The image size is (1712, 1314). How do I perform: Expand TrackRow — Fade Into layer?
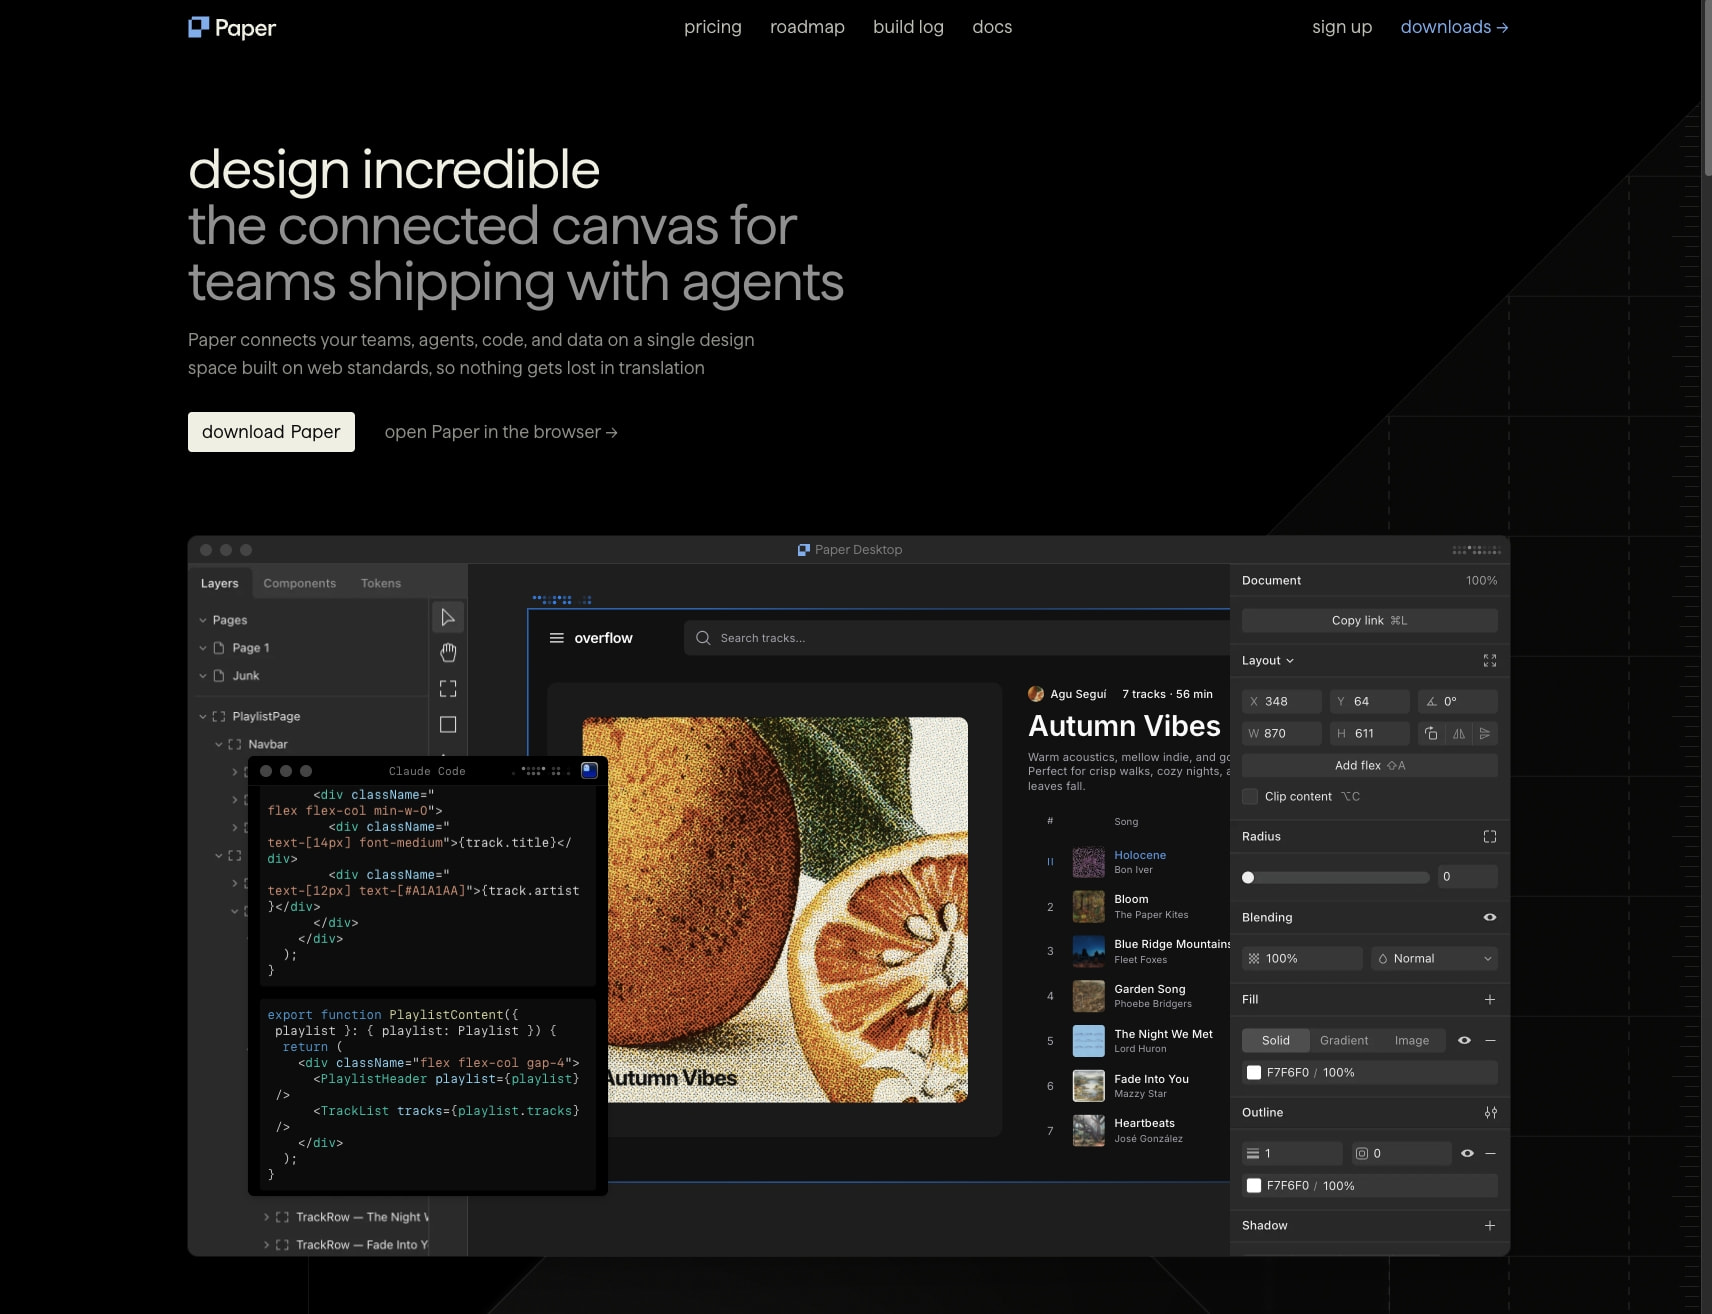coord(266,1246)
